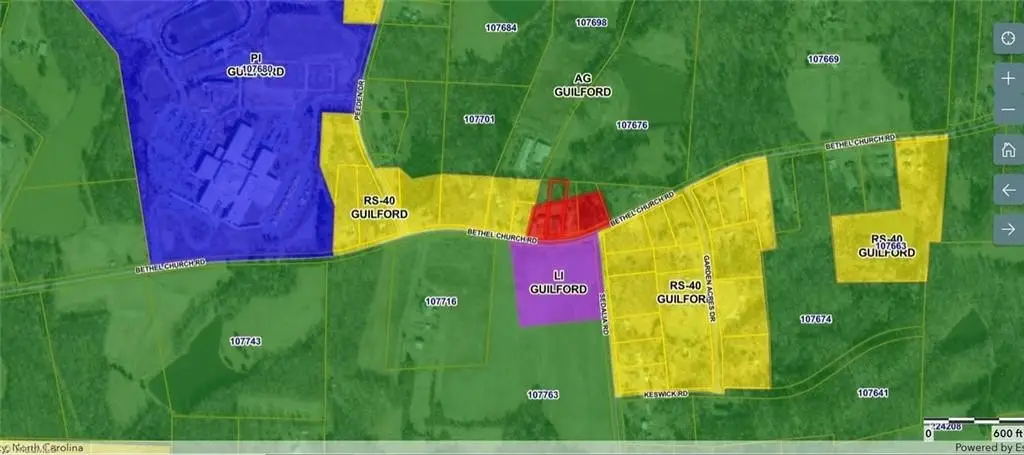Screen dimensions: 1024x455
Task: Go back to previous map extent
Action: tap(1008, 190)
